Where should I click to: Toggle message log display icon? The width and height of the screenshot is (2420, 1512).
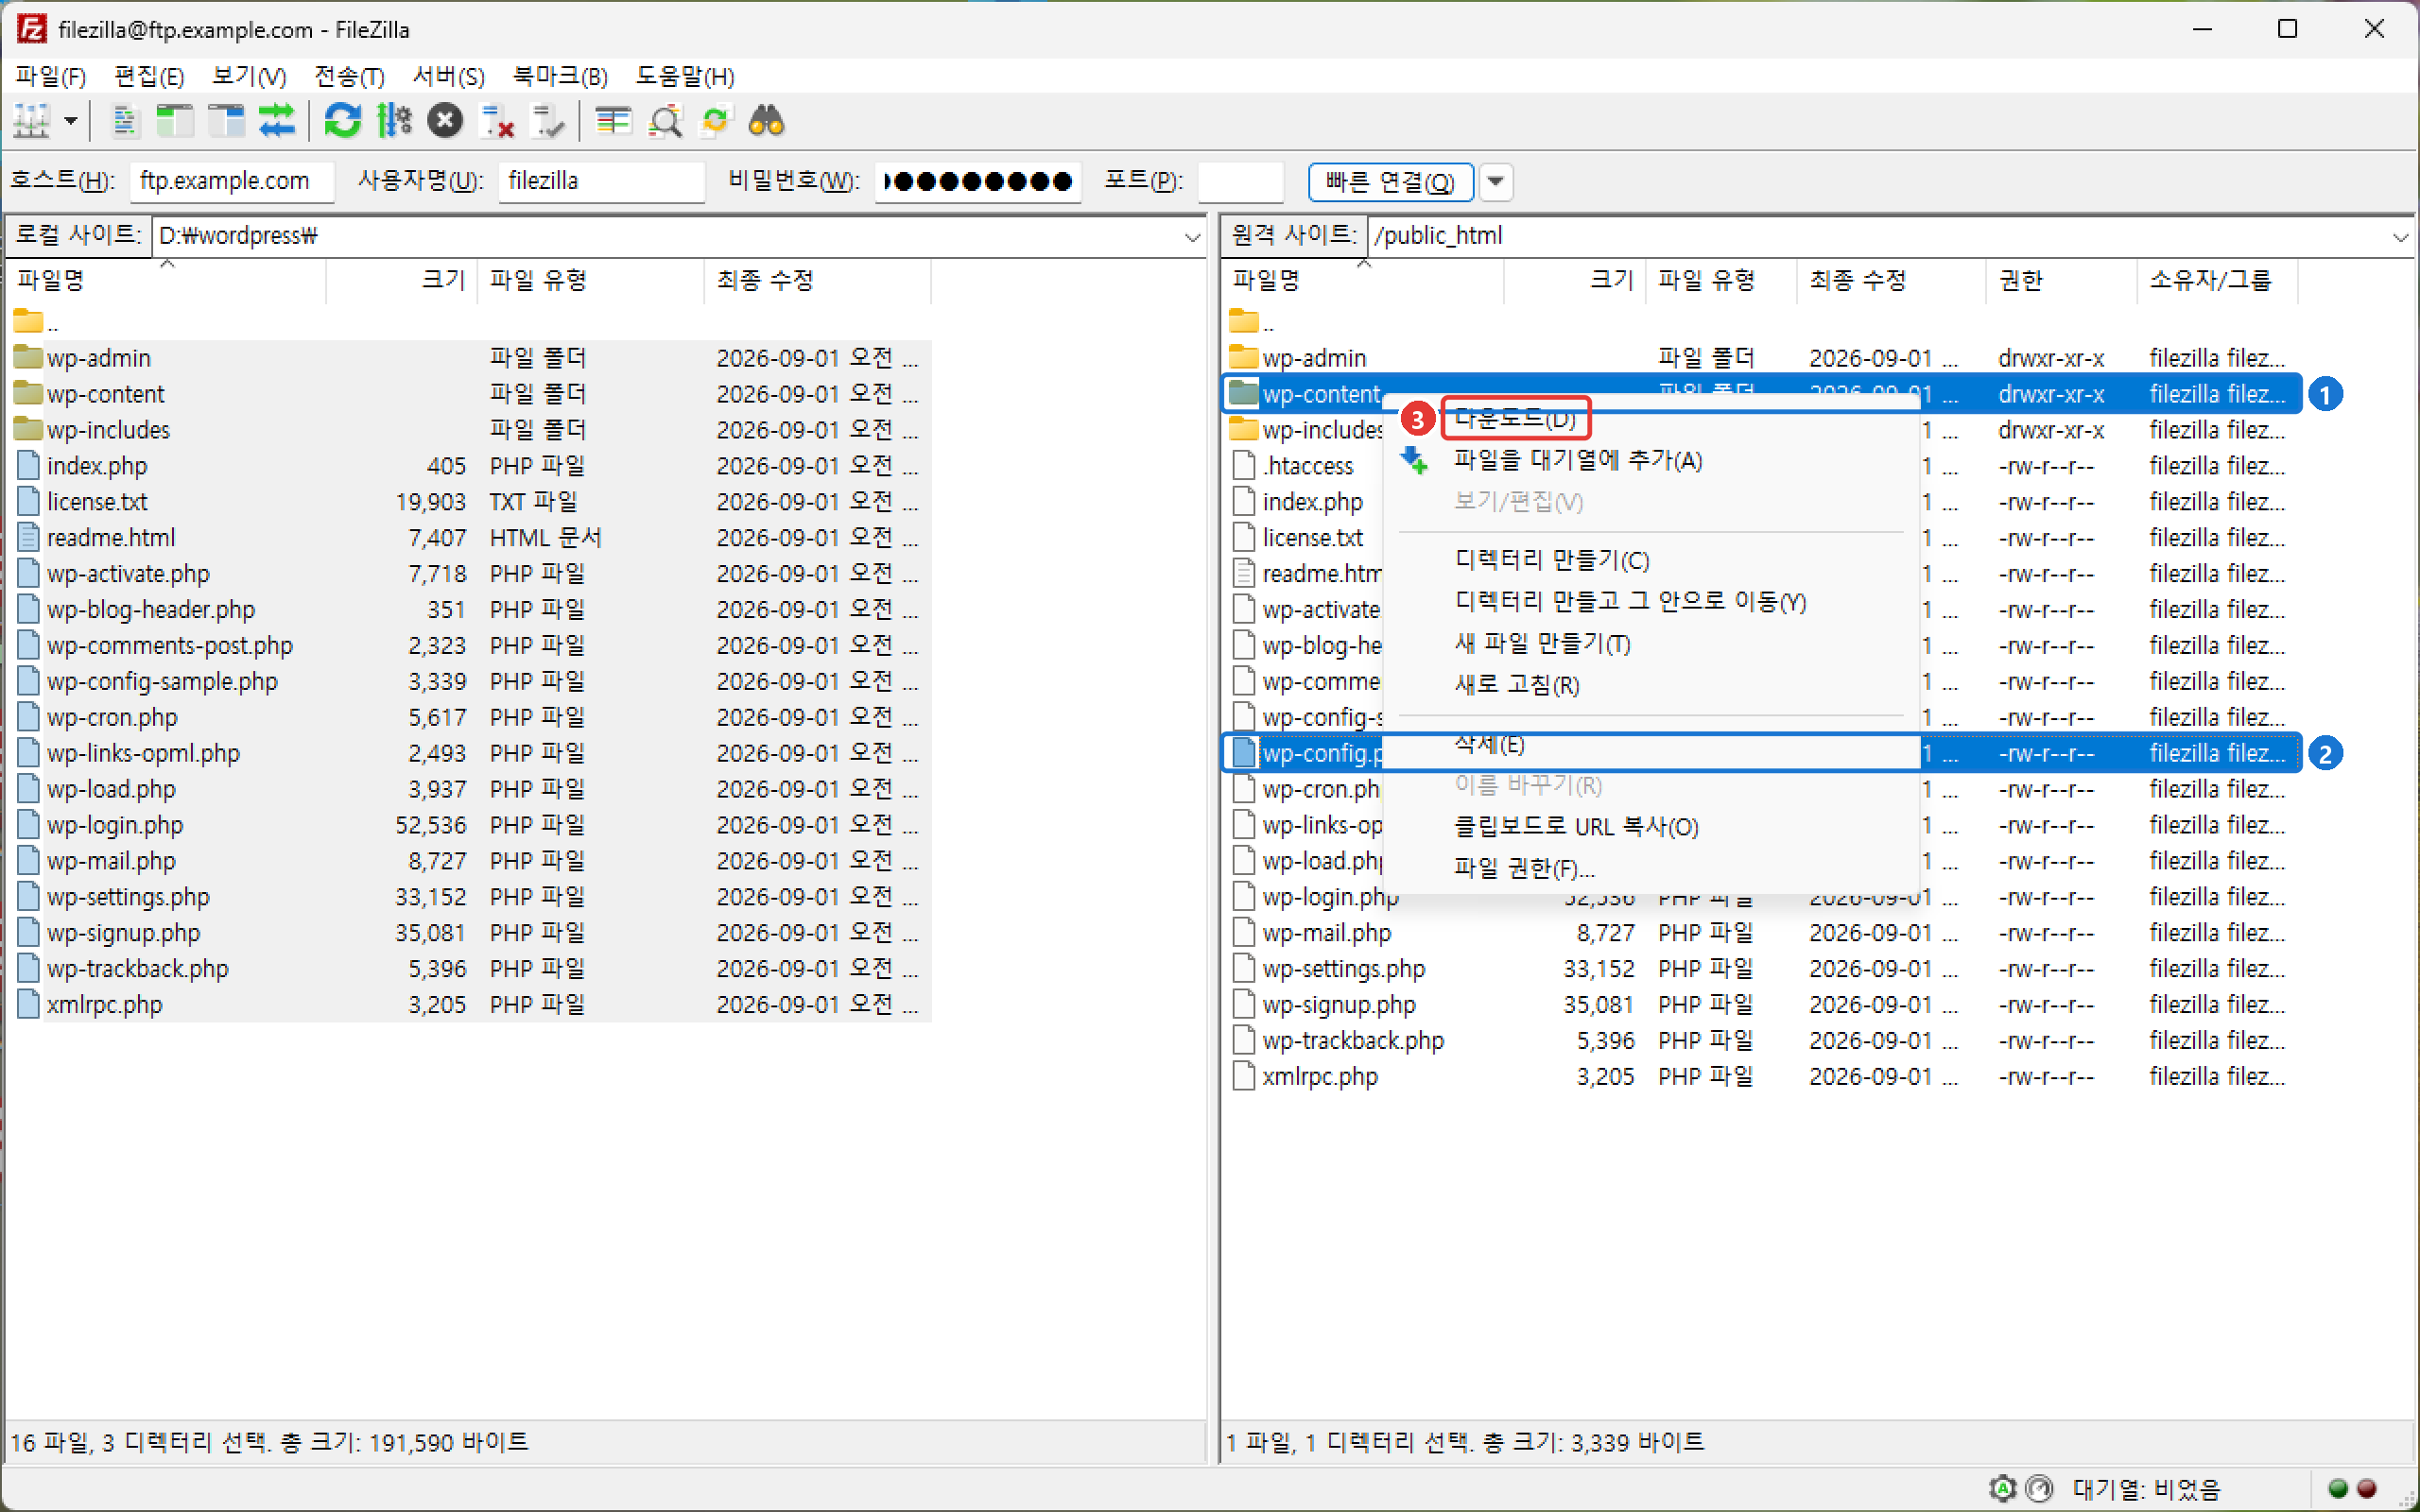[x=124, y=121]
